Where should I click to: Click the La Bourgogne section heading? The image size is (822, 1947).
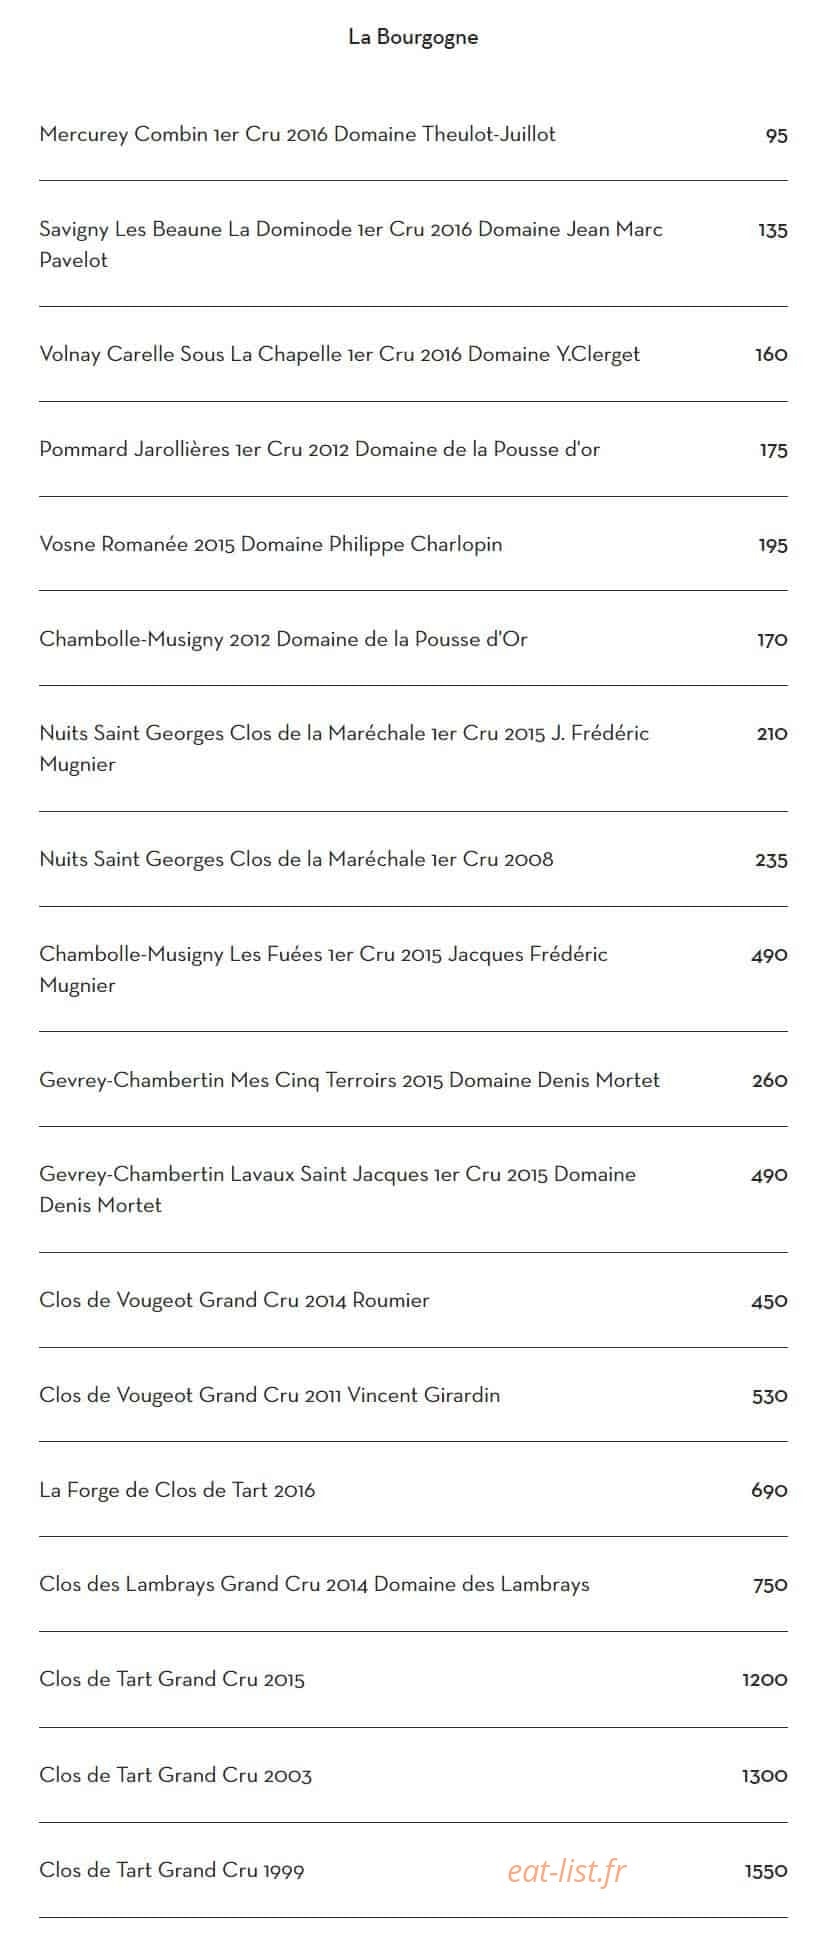pyautogui.click(x=413, y=38)
